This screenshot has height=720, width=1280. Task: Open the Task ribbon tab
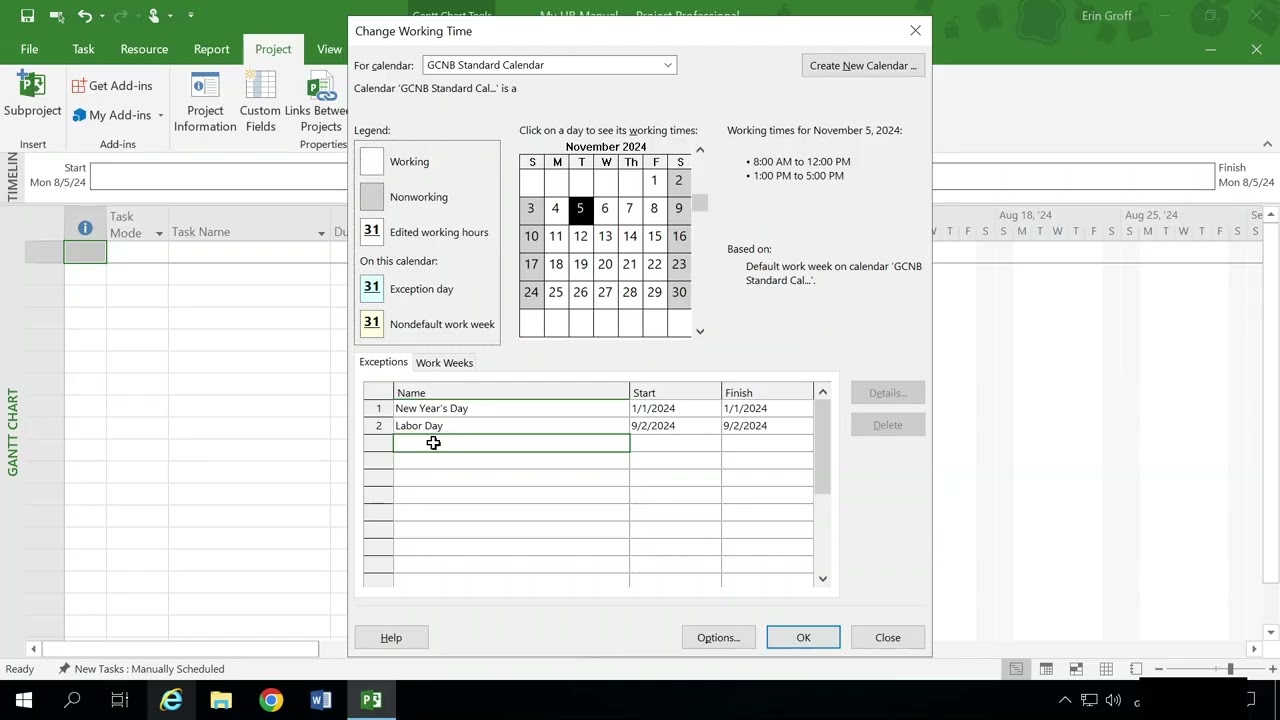[x=83, y=49]
